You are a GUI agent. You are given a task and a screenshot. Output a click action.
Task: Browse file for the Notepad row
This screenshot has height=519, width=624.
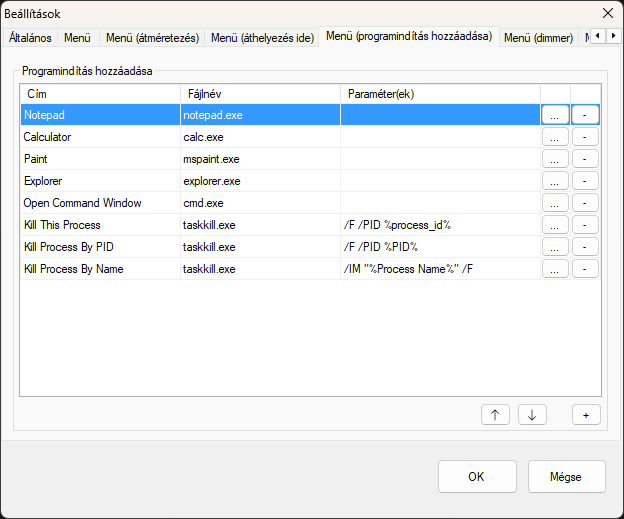click(x=555, y=115)
